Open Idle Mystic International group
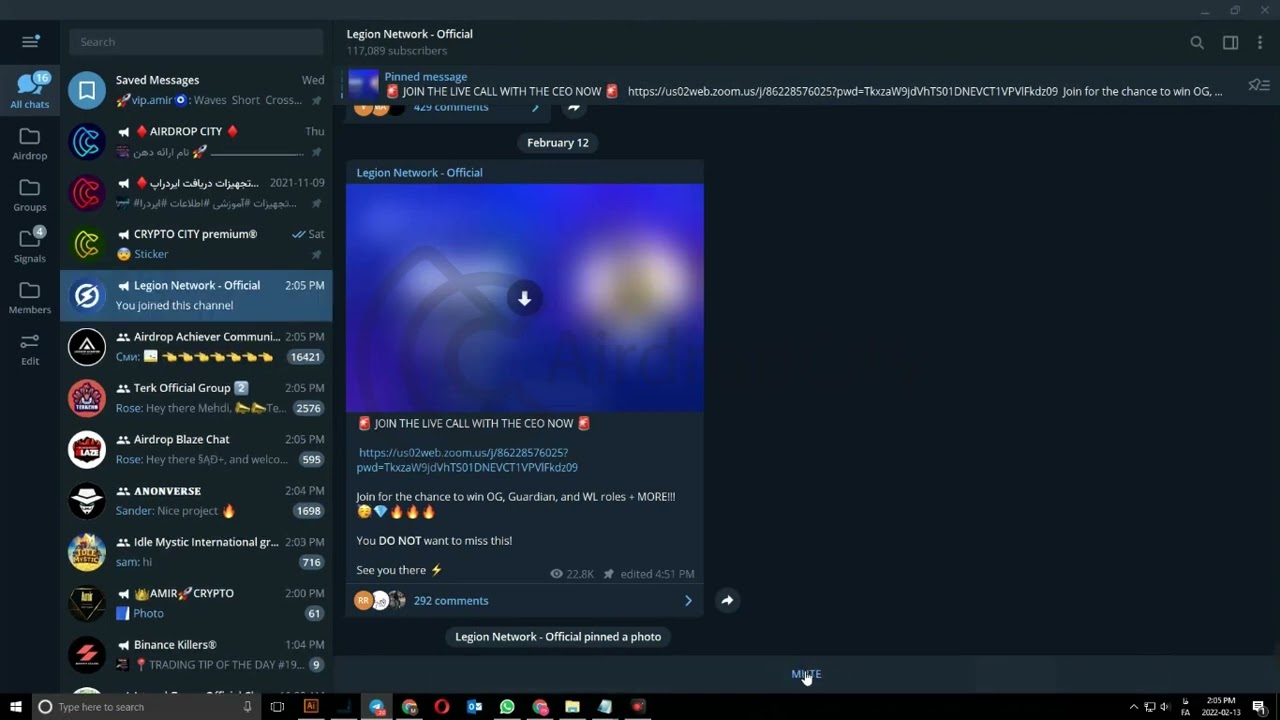The image size is (1280, 720). (196, 552)
